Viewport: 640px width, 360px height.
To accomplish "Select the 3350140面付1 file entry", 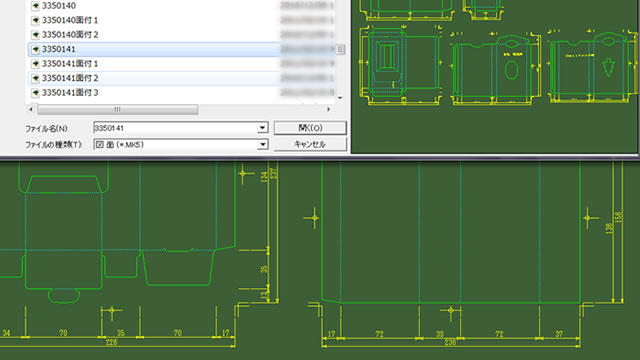I will tap(70, 20).
